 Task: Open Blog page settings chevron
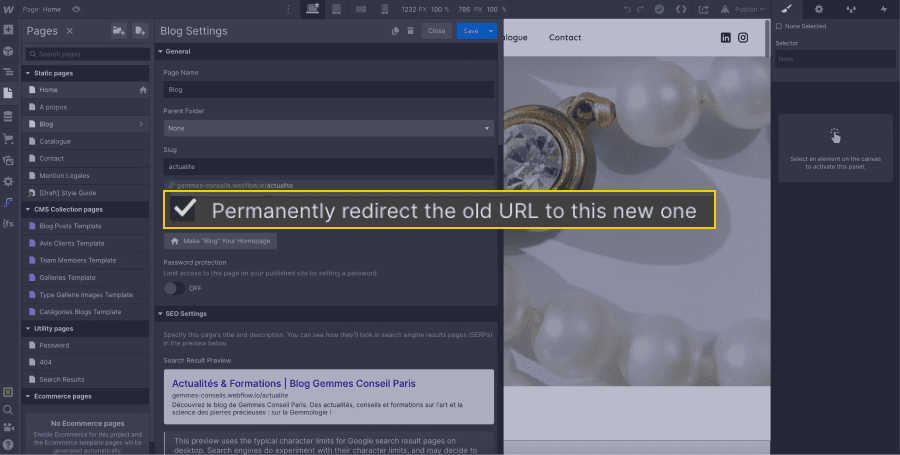coord(141,124)
